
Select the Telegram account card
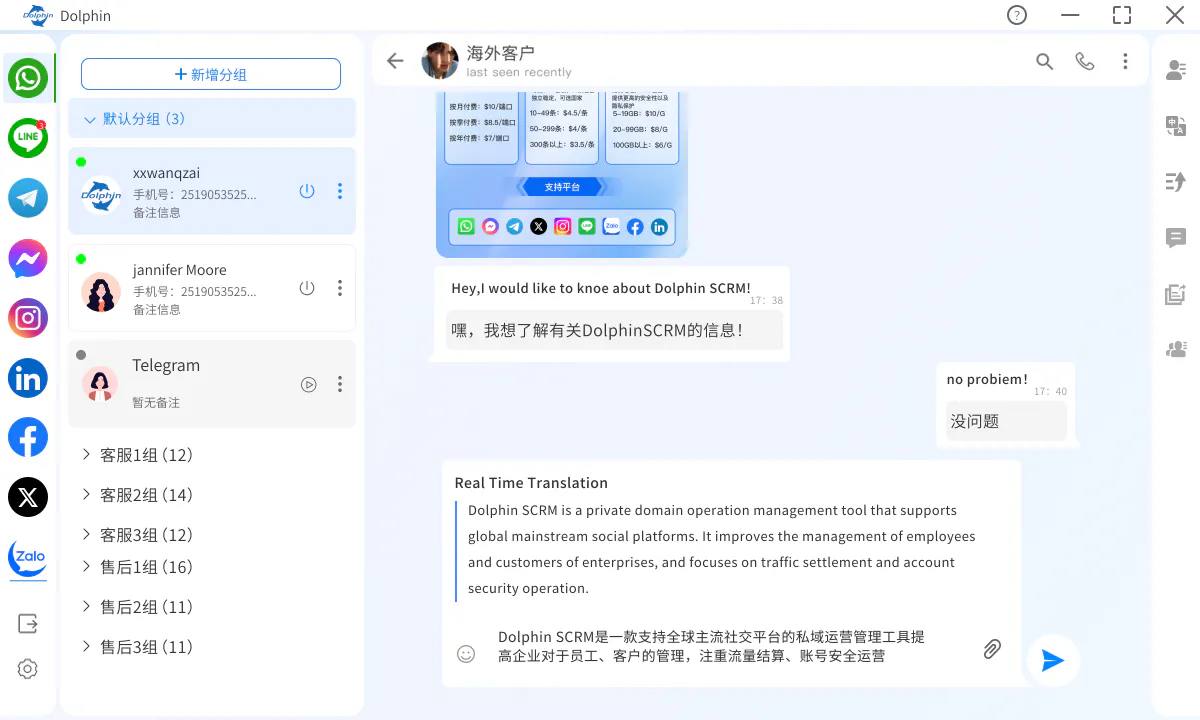point(212,384)
